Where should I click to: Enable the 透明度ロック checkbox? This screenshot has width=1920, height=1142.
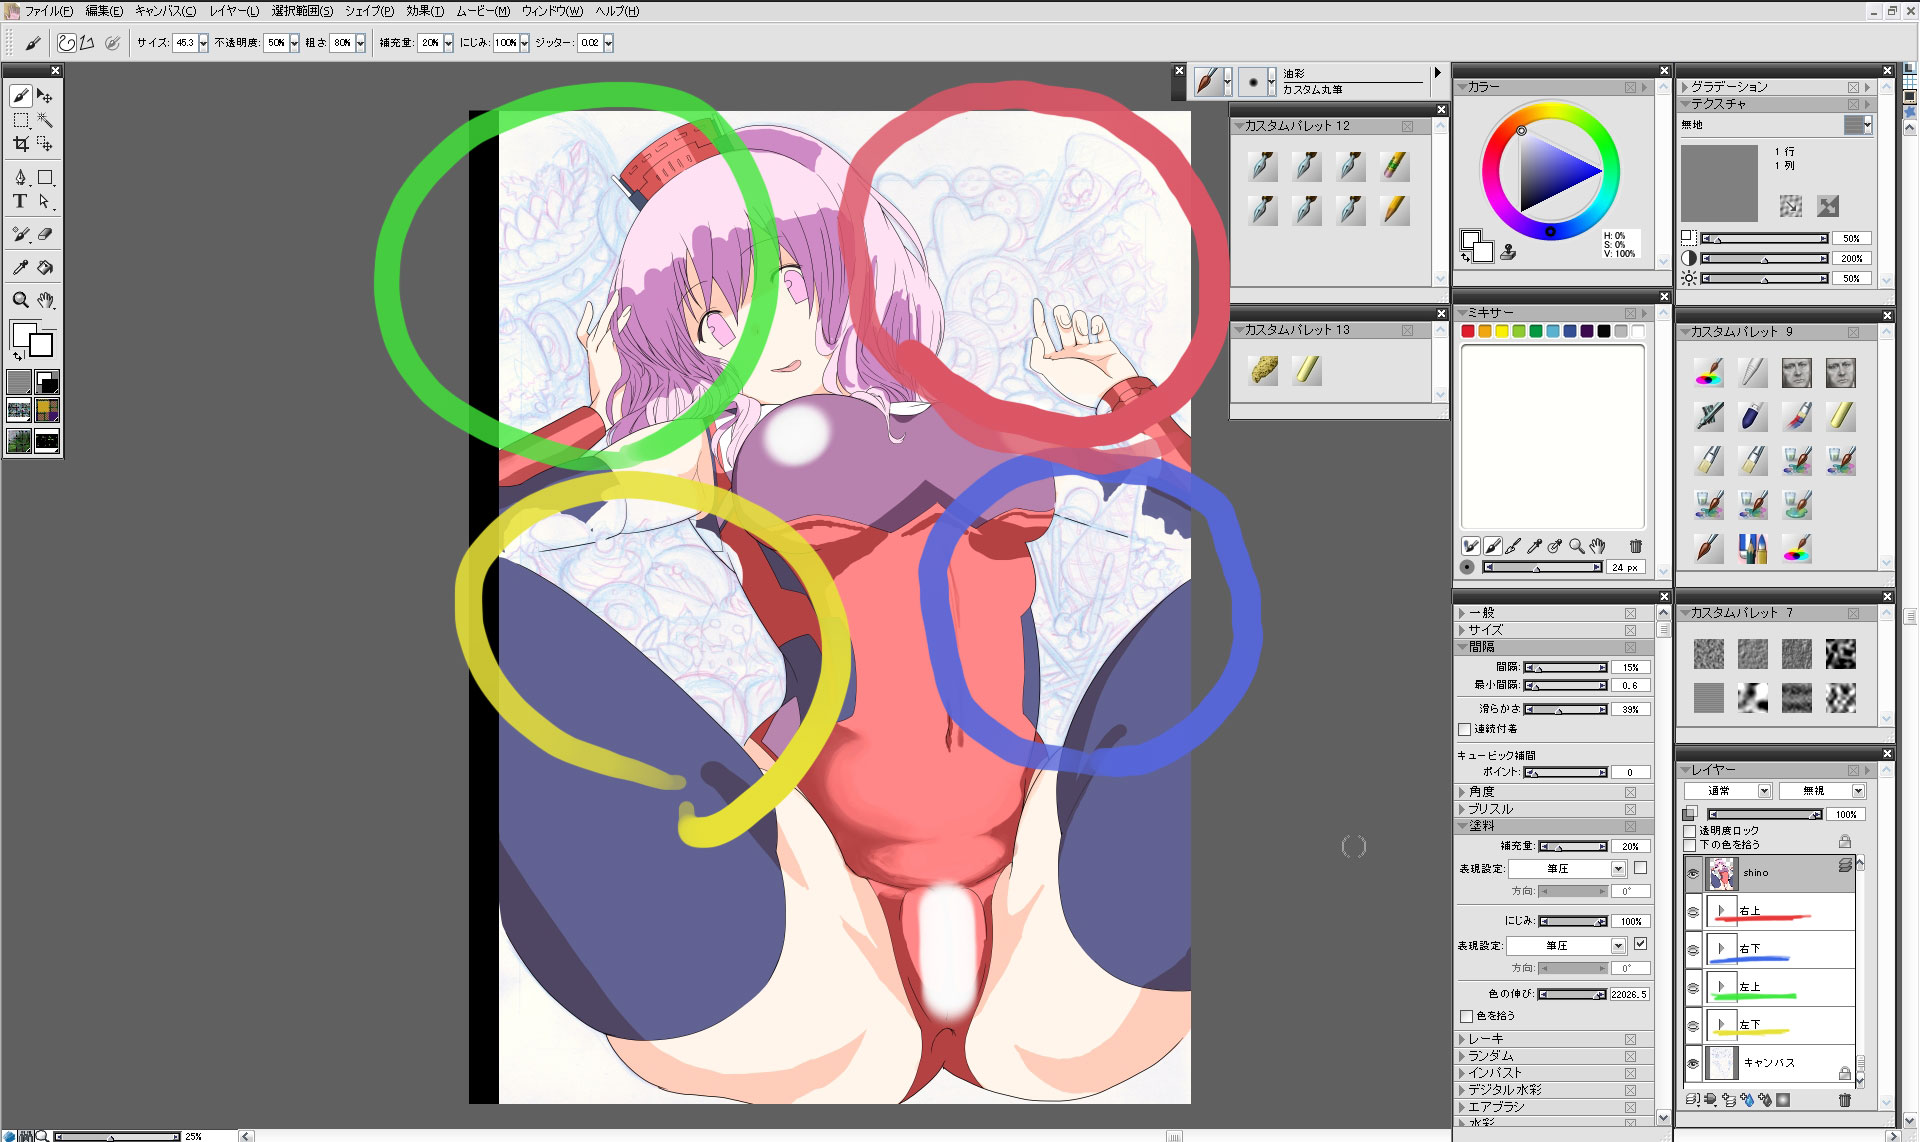pyautogui.click(x=1690, y=830)
